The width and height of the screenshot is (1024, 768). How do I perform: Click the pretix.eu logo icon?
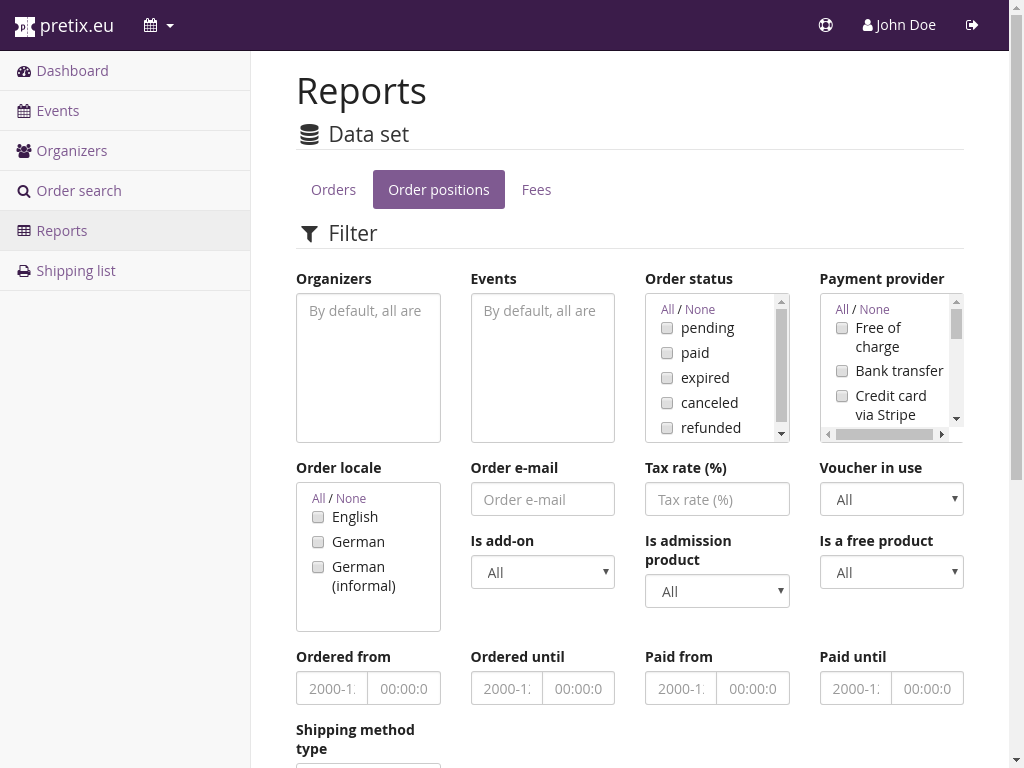coord(25,26)
